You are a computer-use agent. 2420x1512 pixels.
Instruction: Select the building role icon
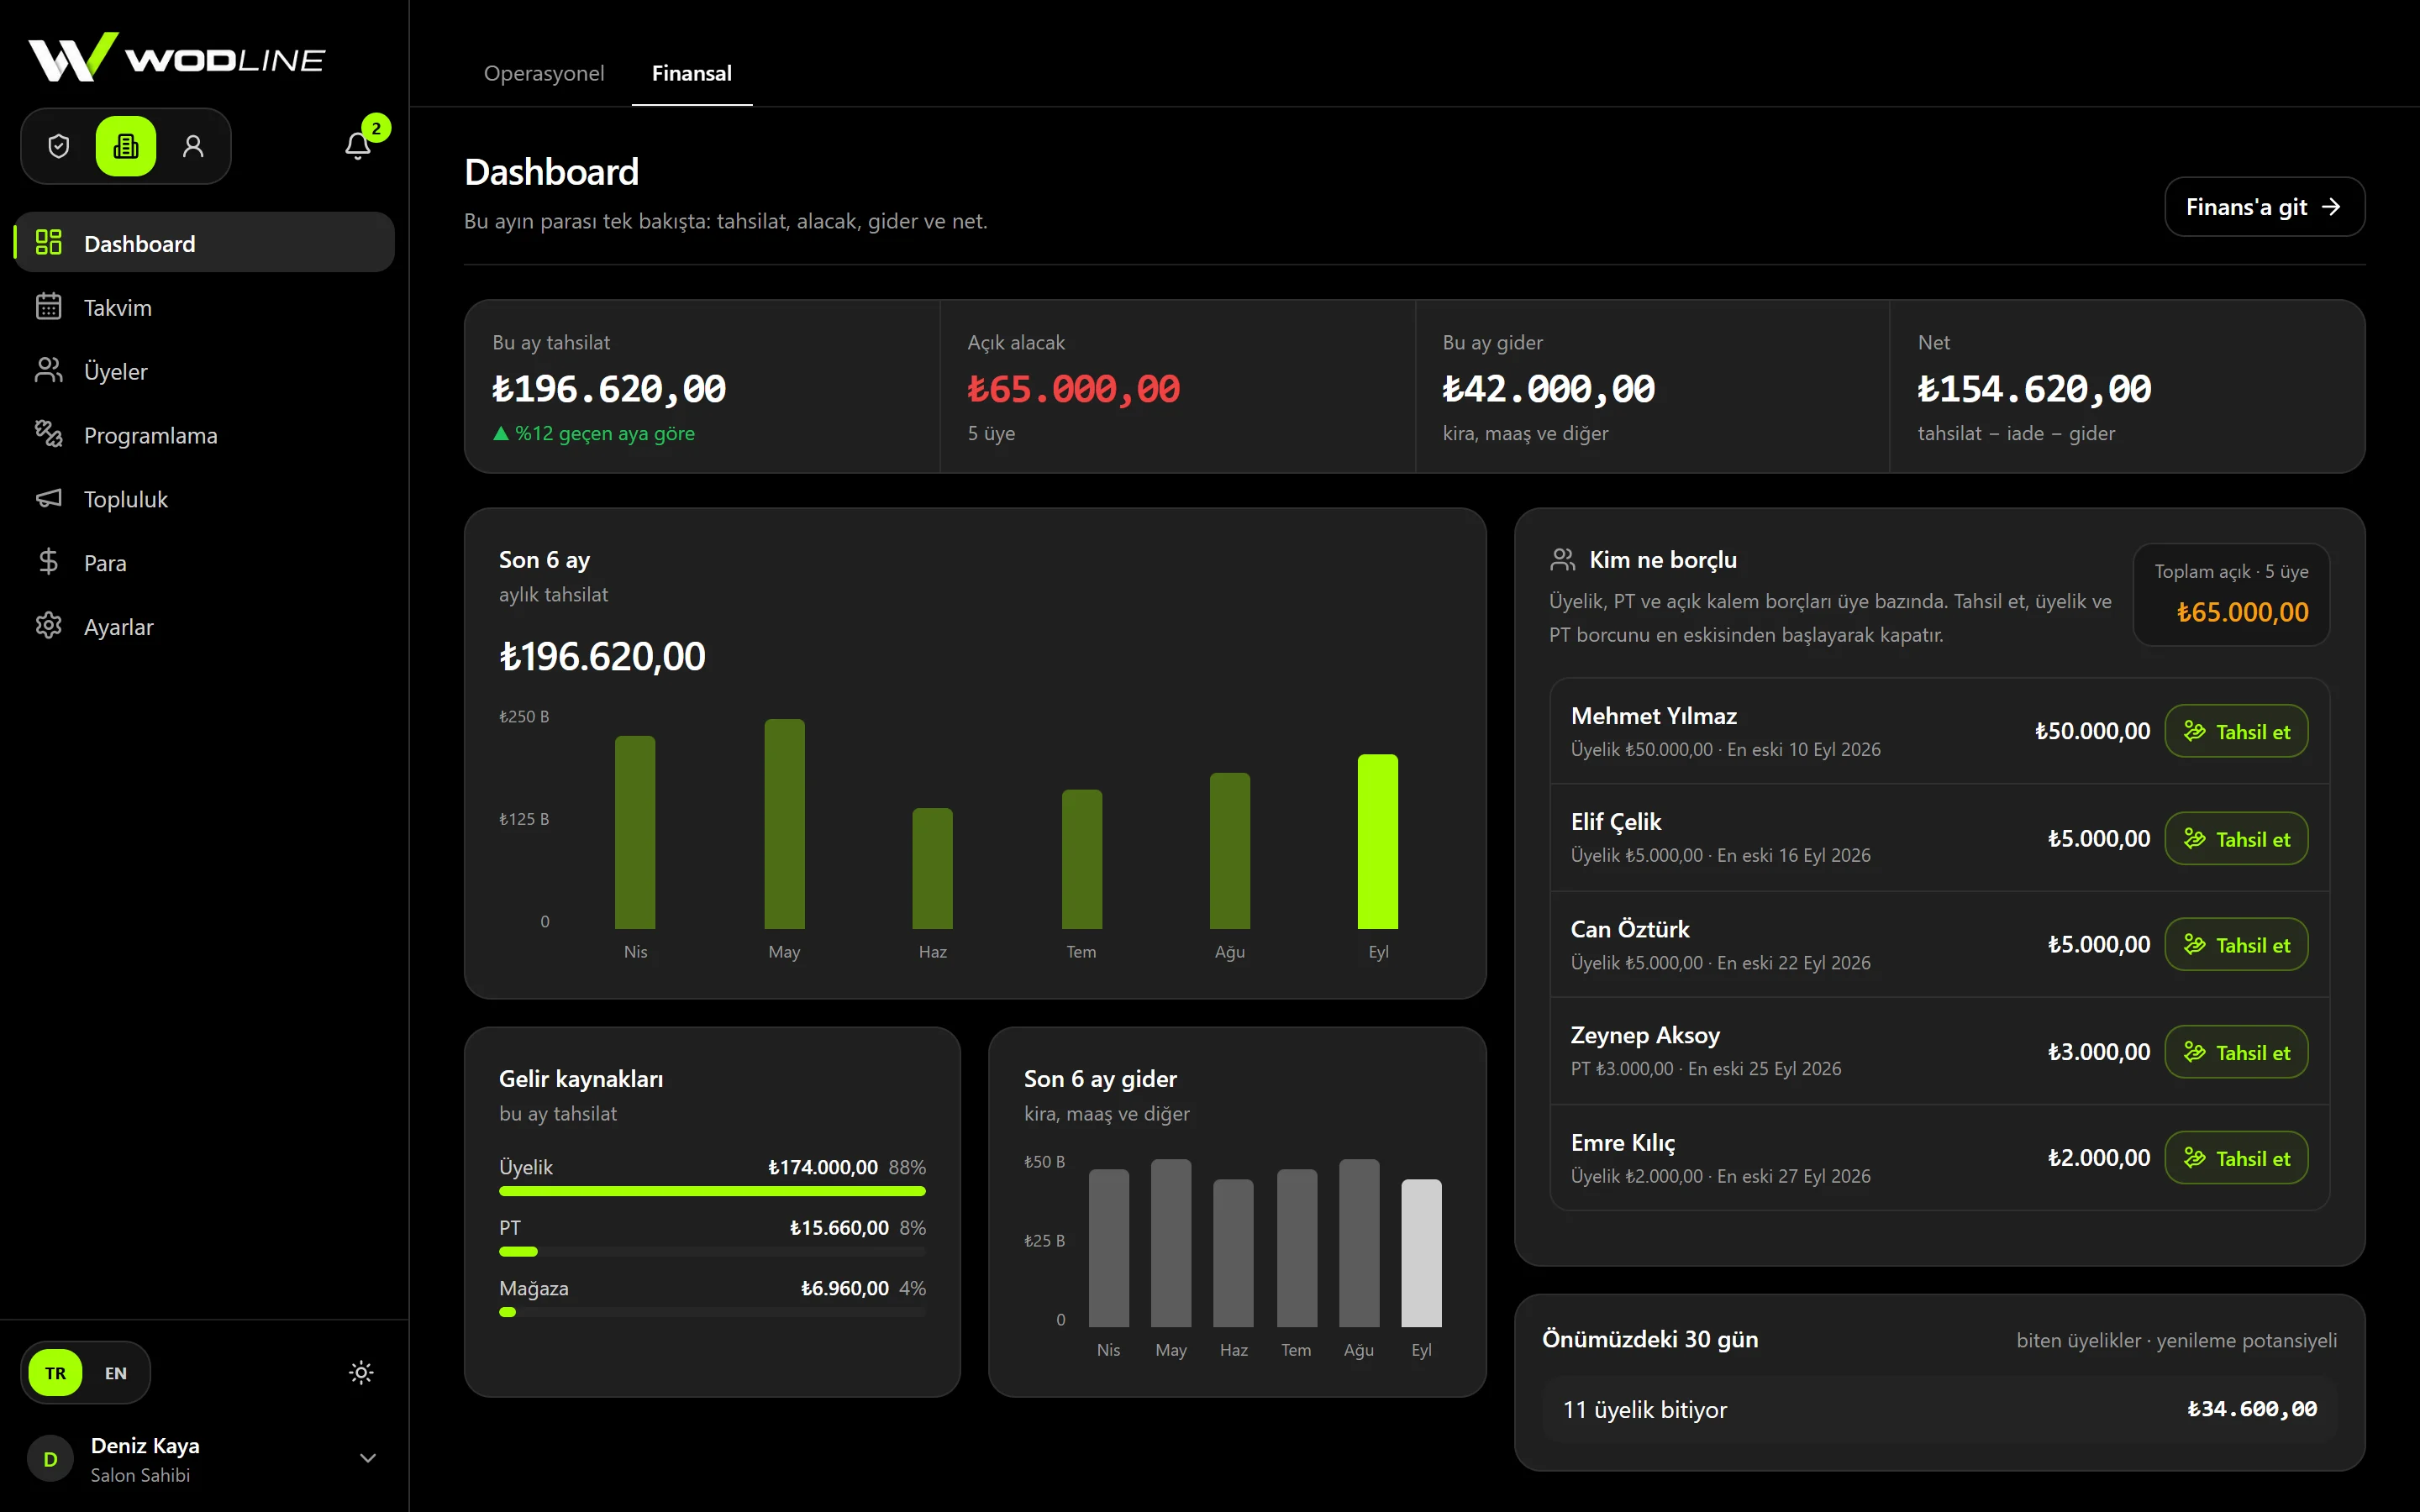click(126, 146)
